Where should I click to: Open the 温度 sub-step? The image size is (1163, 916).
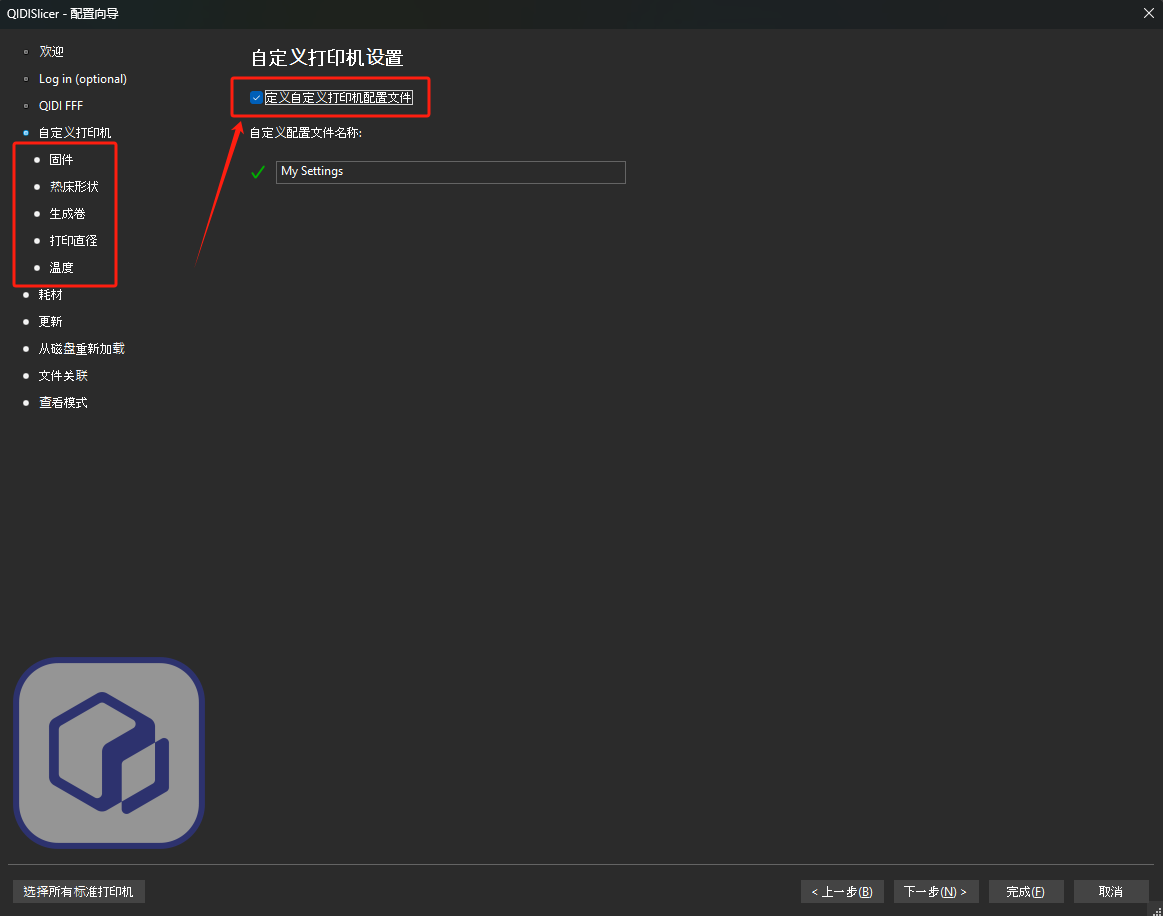coord(61,268)
